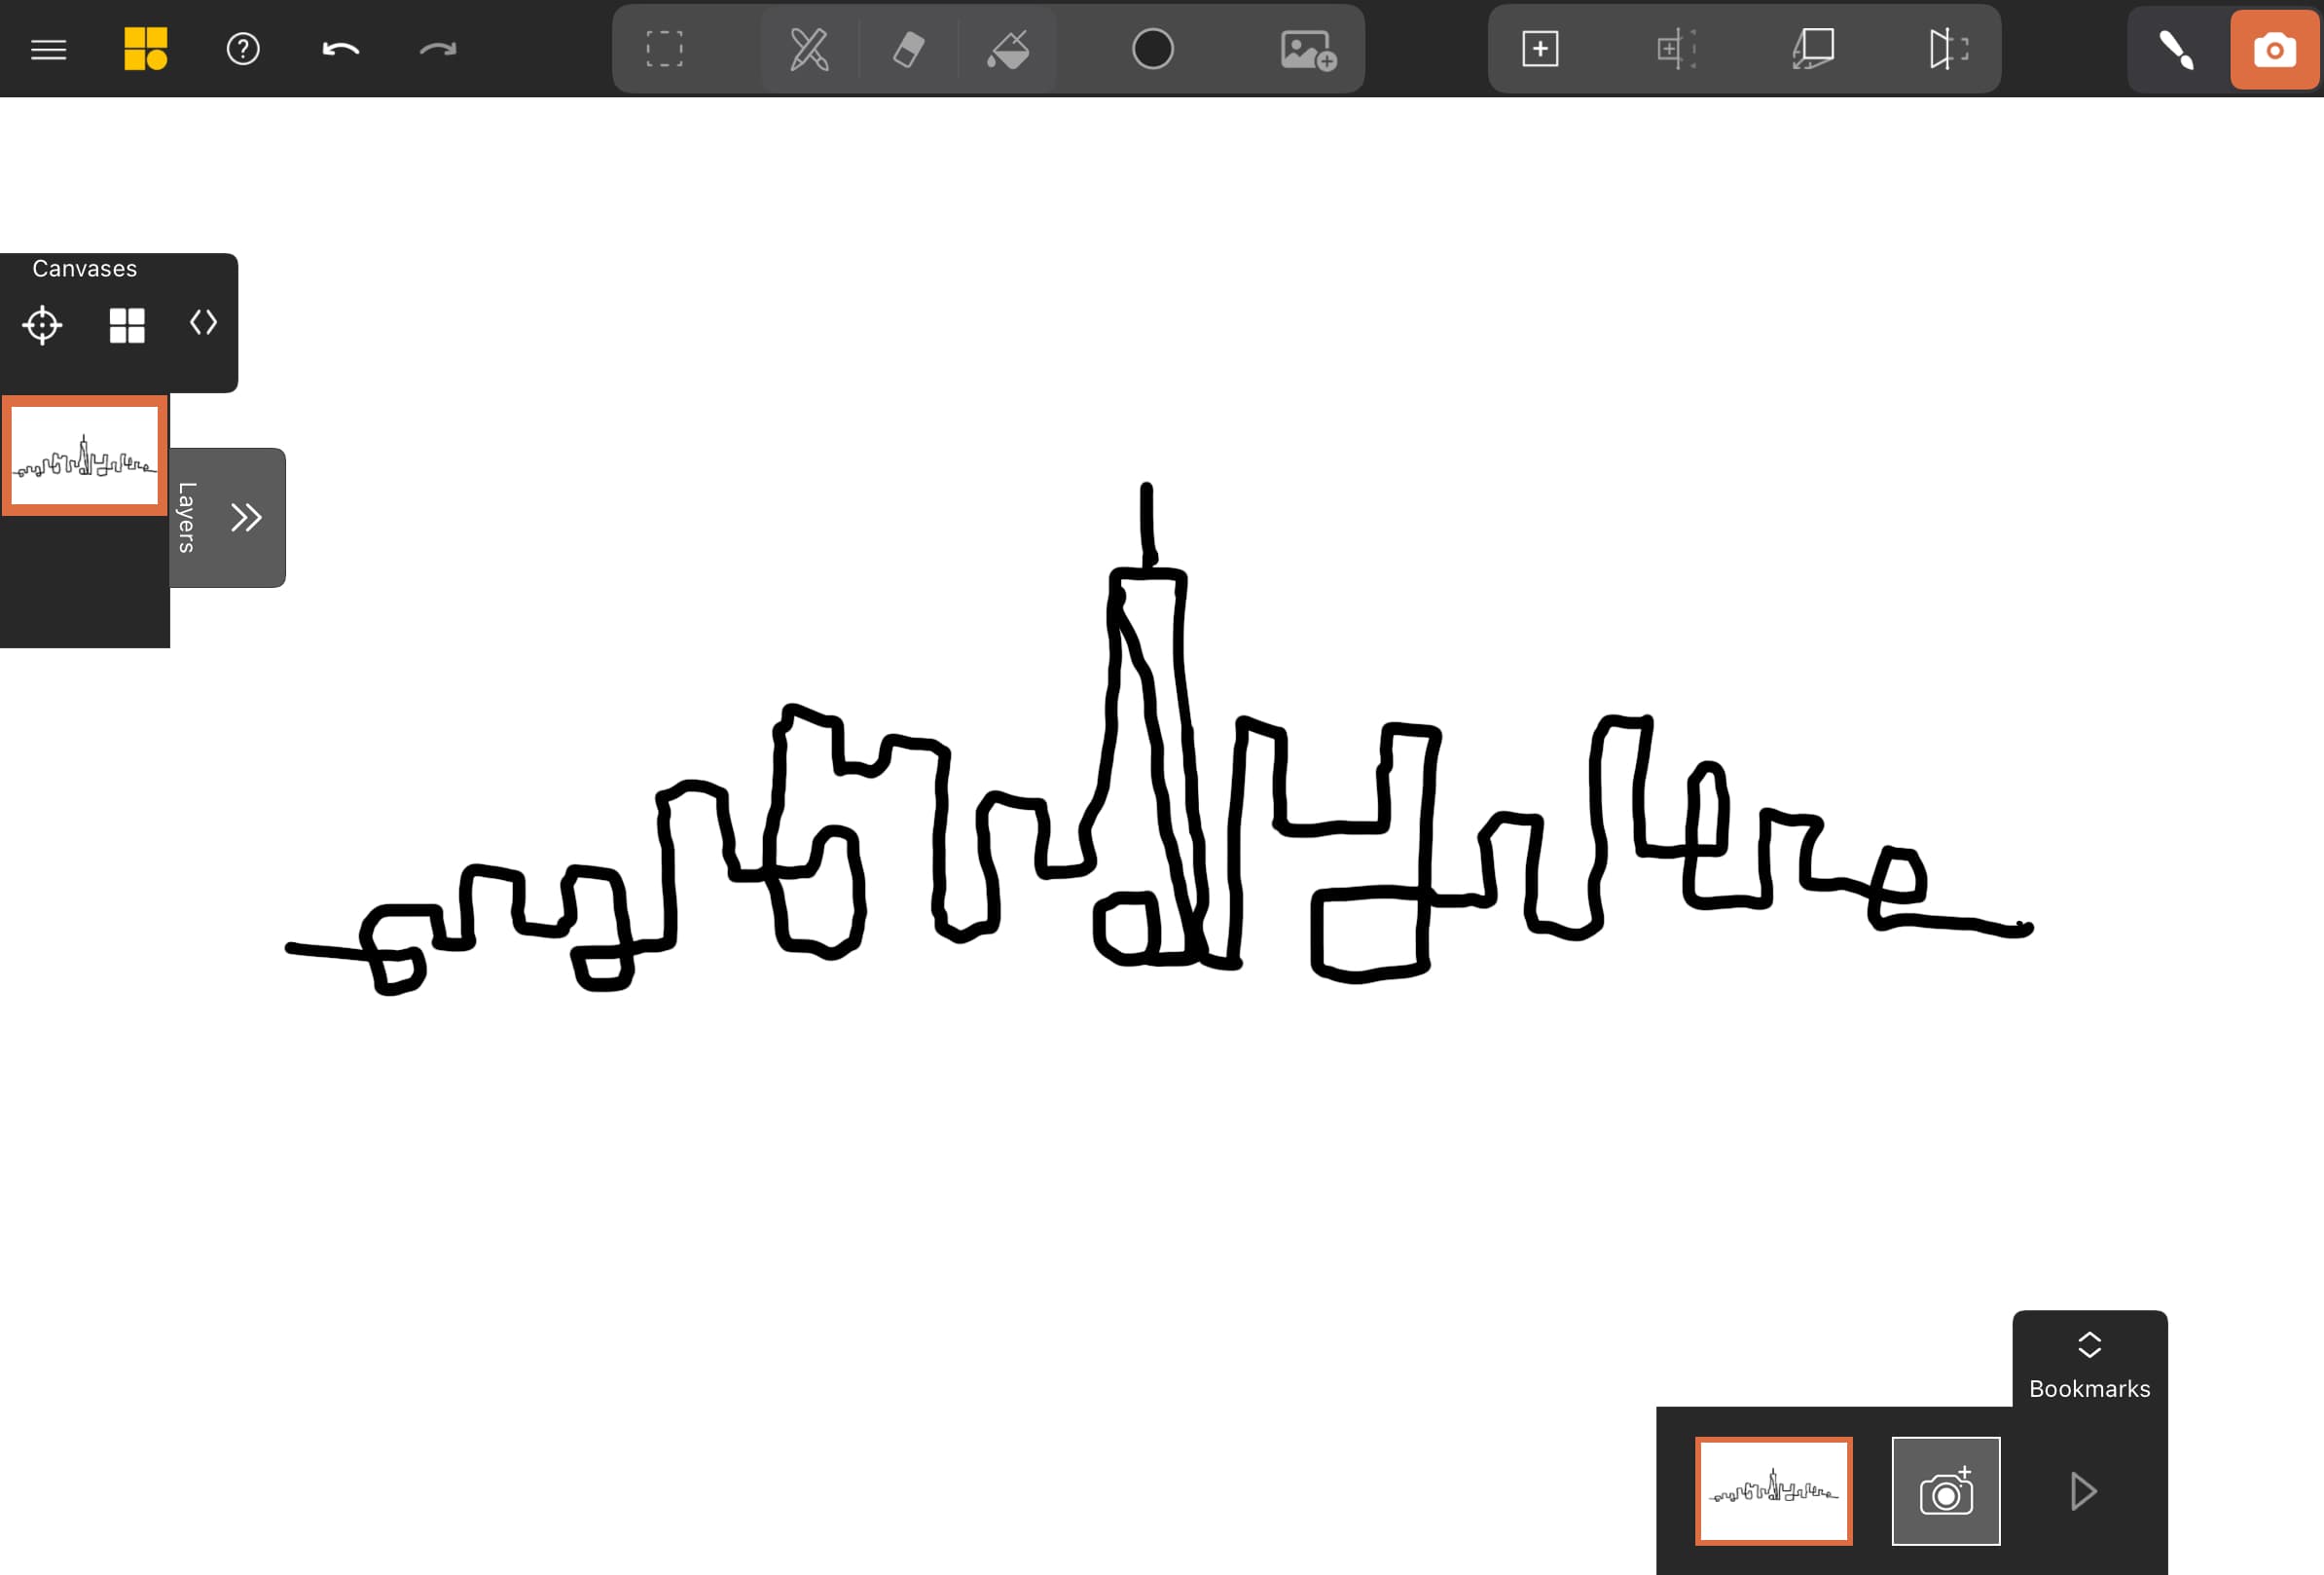Click the Bookmarks label tab
Screen dimensions: 2324x1575
(2089, 1389)
